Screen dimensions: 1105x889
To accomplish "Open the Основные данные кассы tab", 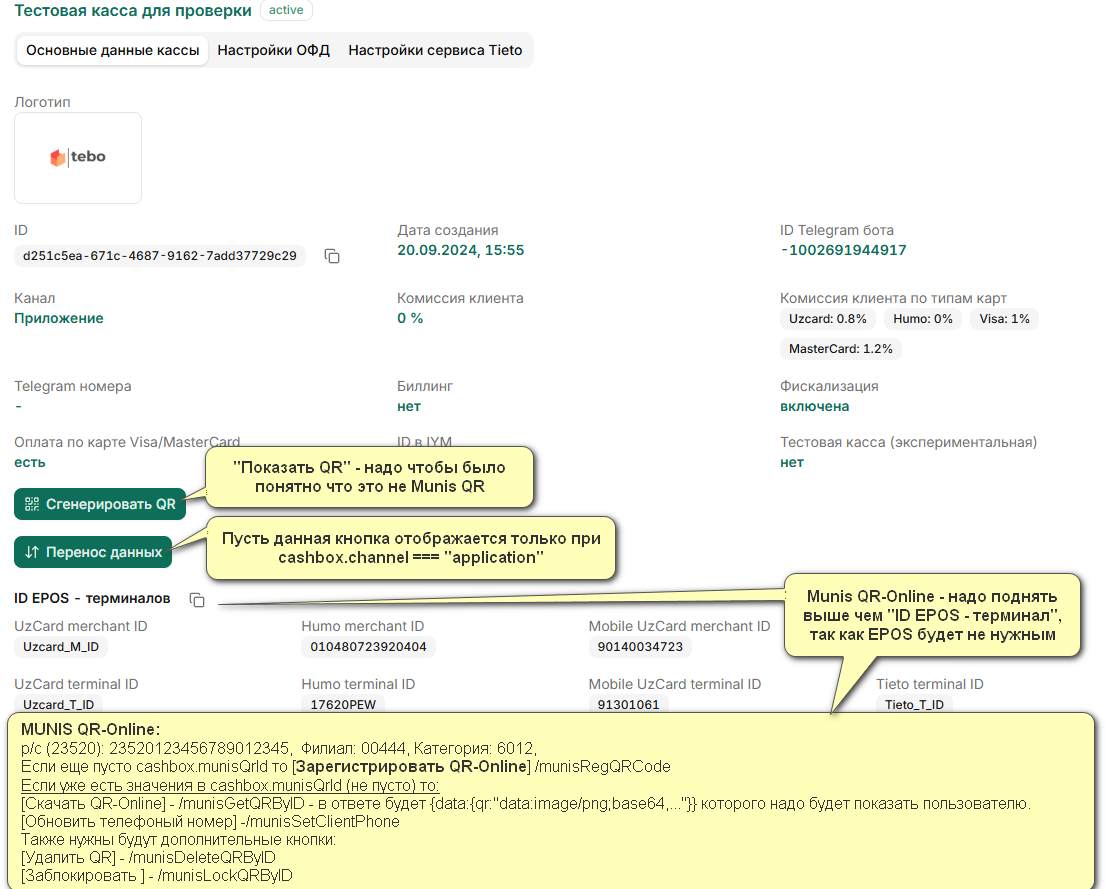I will tap(112, 50).
